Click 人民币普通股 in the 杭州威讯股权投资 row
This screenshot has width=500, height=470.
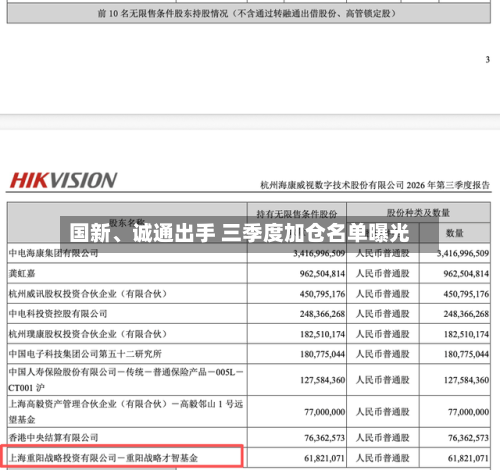383,294
